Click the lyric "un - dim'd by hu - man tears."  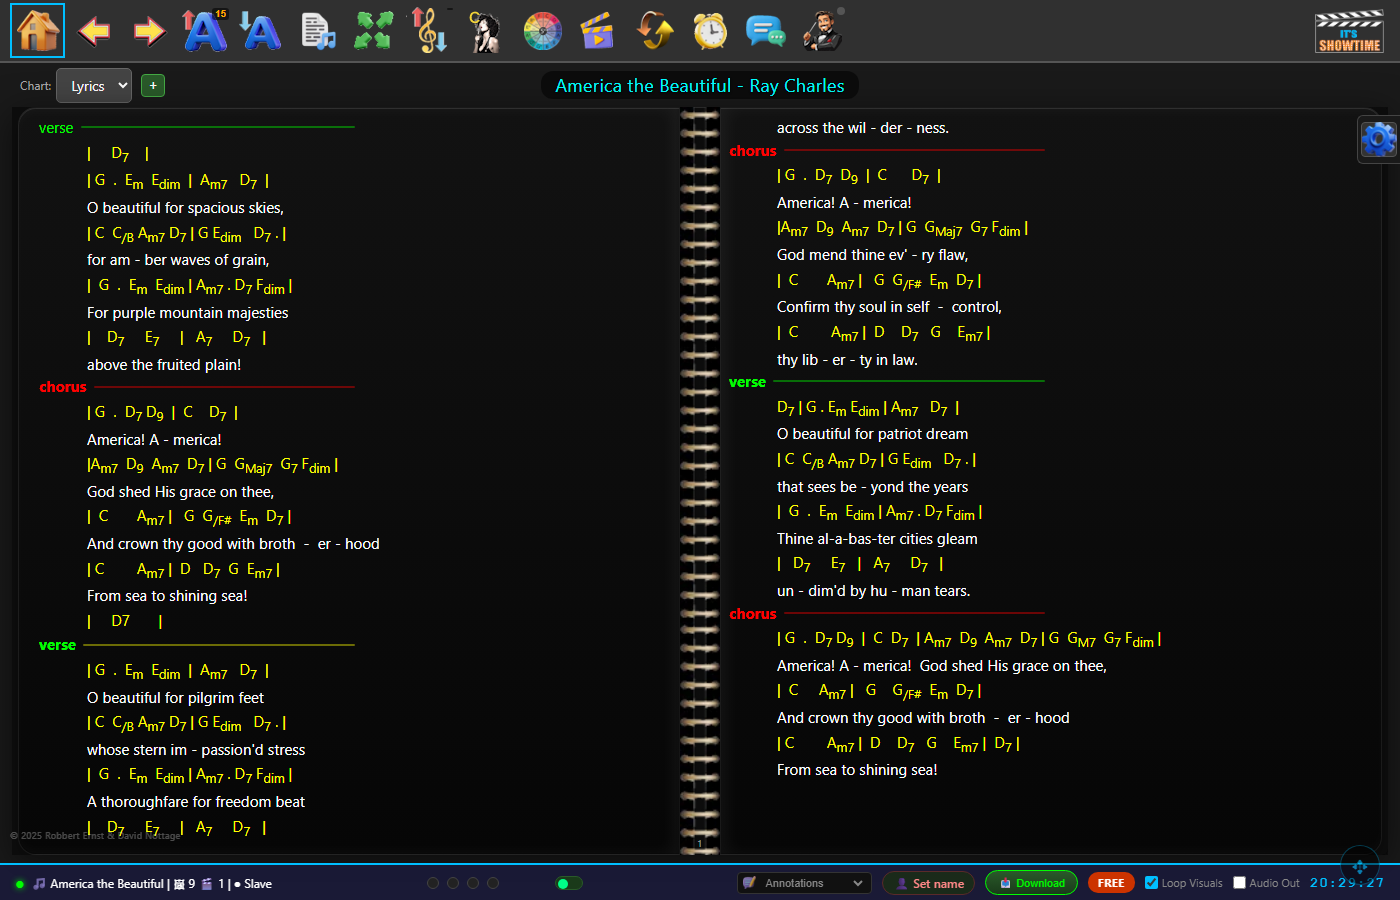[x=873, y=591]
